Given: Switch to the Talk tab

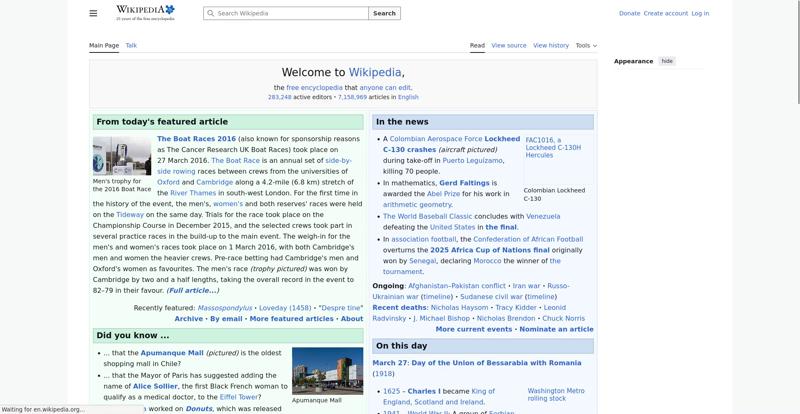Looking at the screenshot, I should pyautogui.click(x=131, y=45).
